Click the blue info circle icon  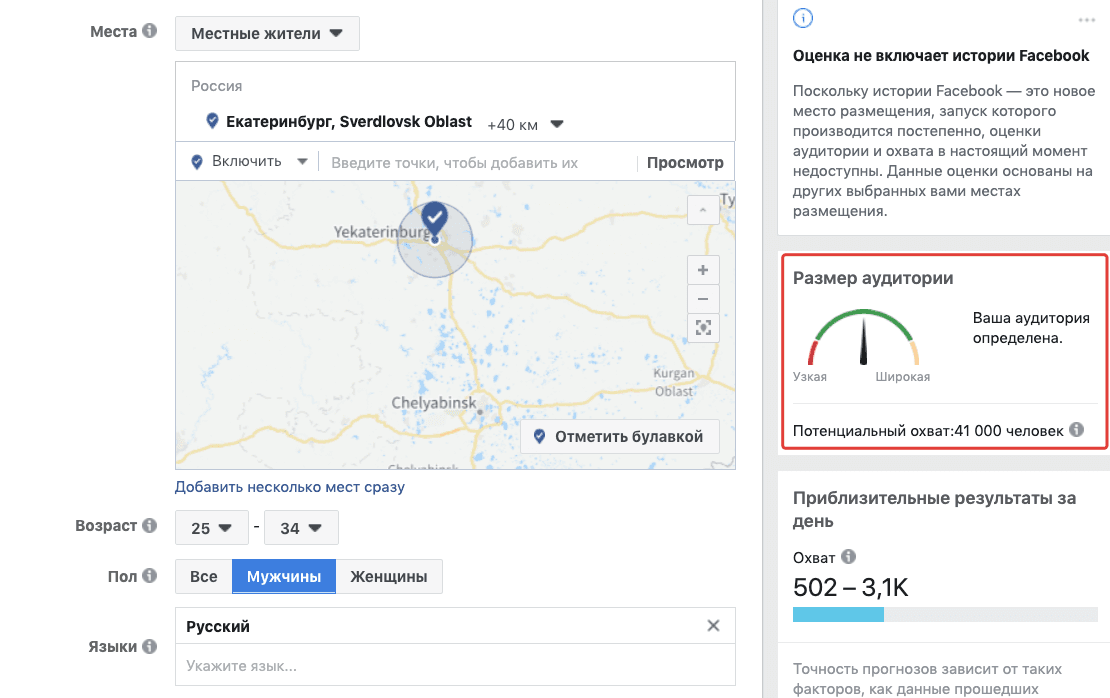click(x=803, y=18)
